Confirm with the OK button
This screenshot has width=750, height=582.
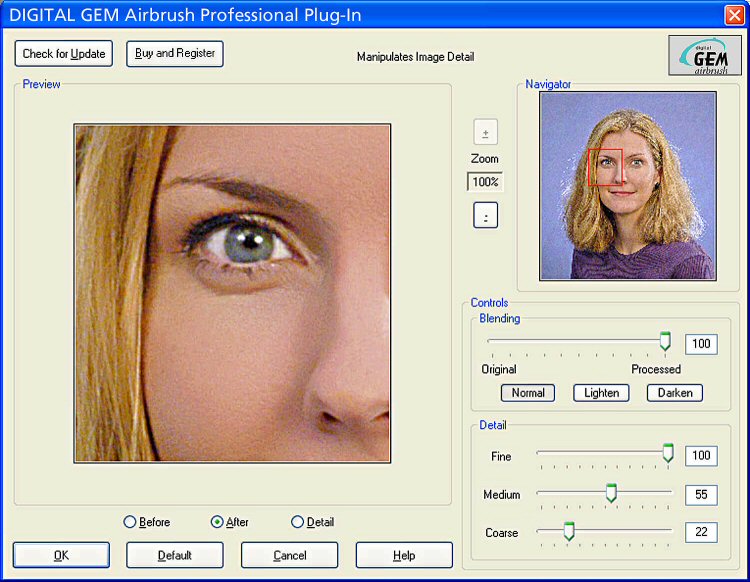(x=61, y=555)
